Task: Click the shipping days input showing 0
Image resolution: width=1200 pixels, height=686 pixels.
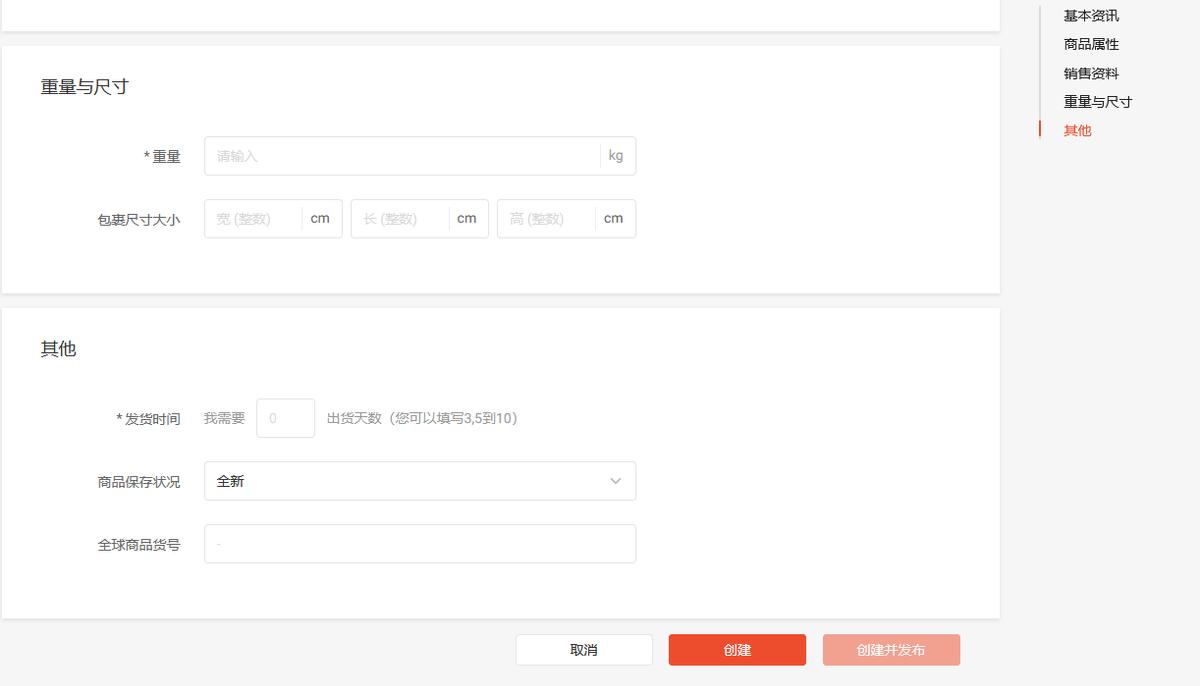Action: click(x=285, y=418)
